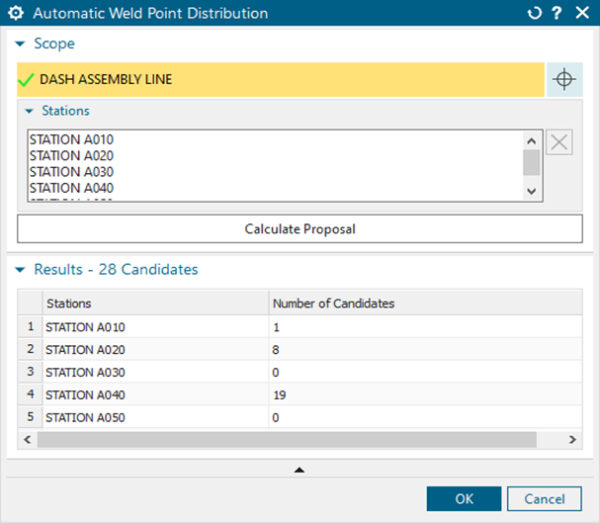Image resolution: width=600 pixels, height=523 pixels.
Task: Click the settings gear icon in title bar
Action: 15,14
